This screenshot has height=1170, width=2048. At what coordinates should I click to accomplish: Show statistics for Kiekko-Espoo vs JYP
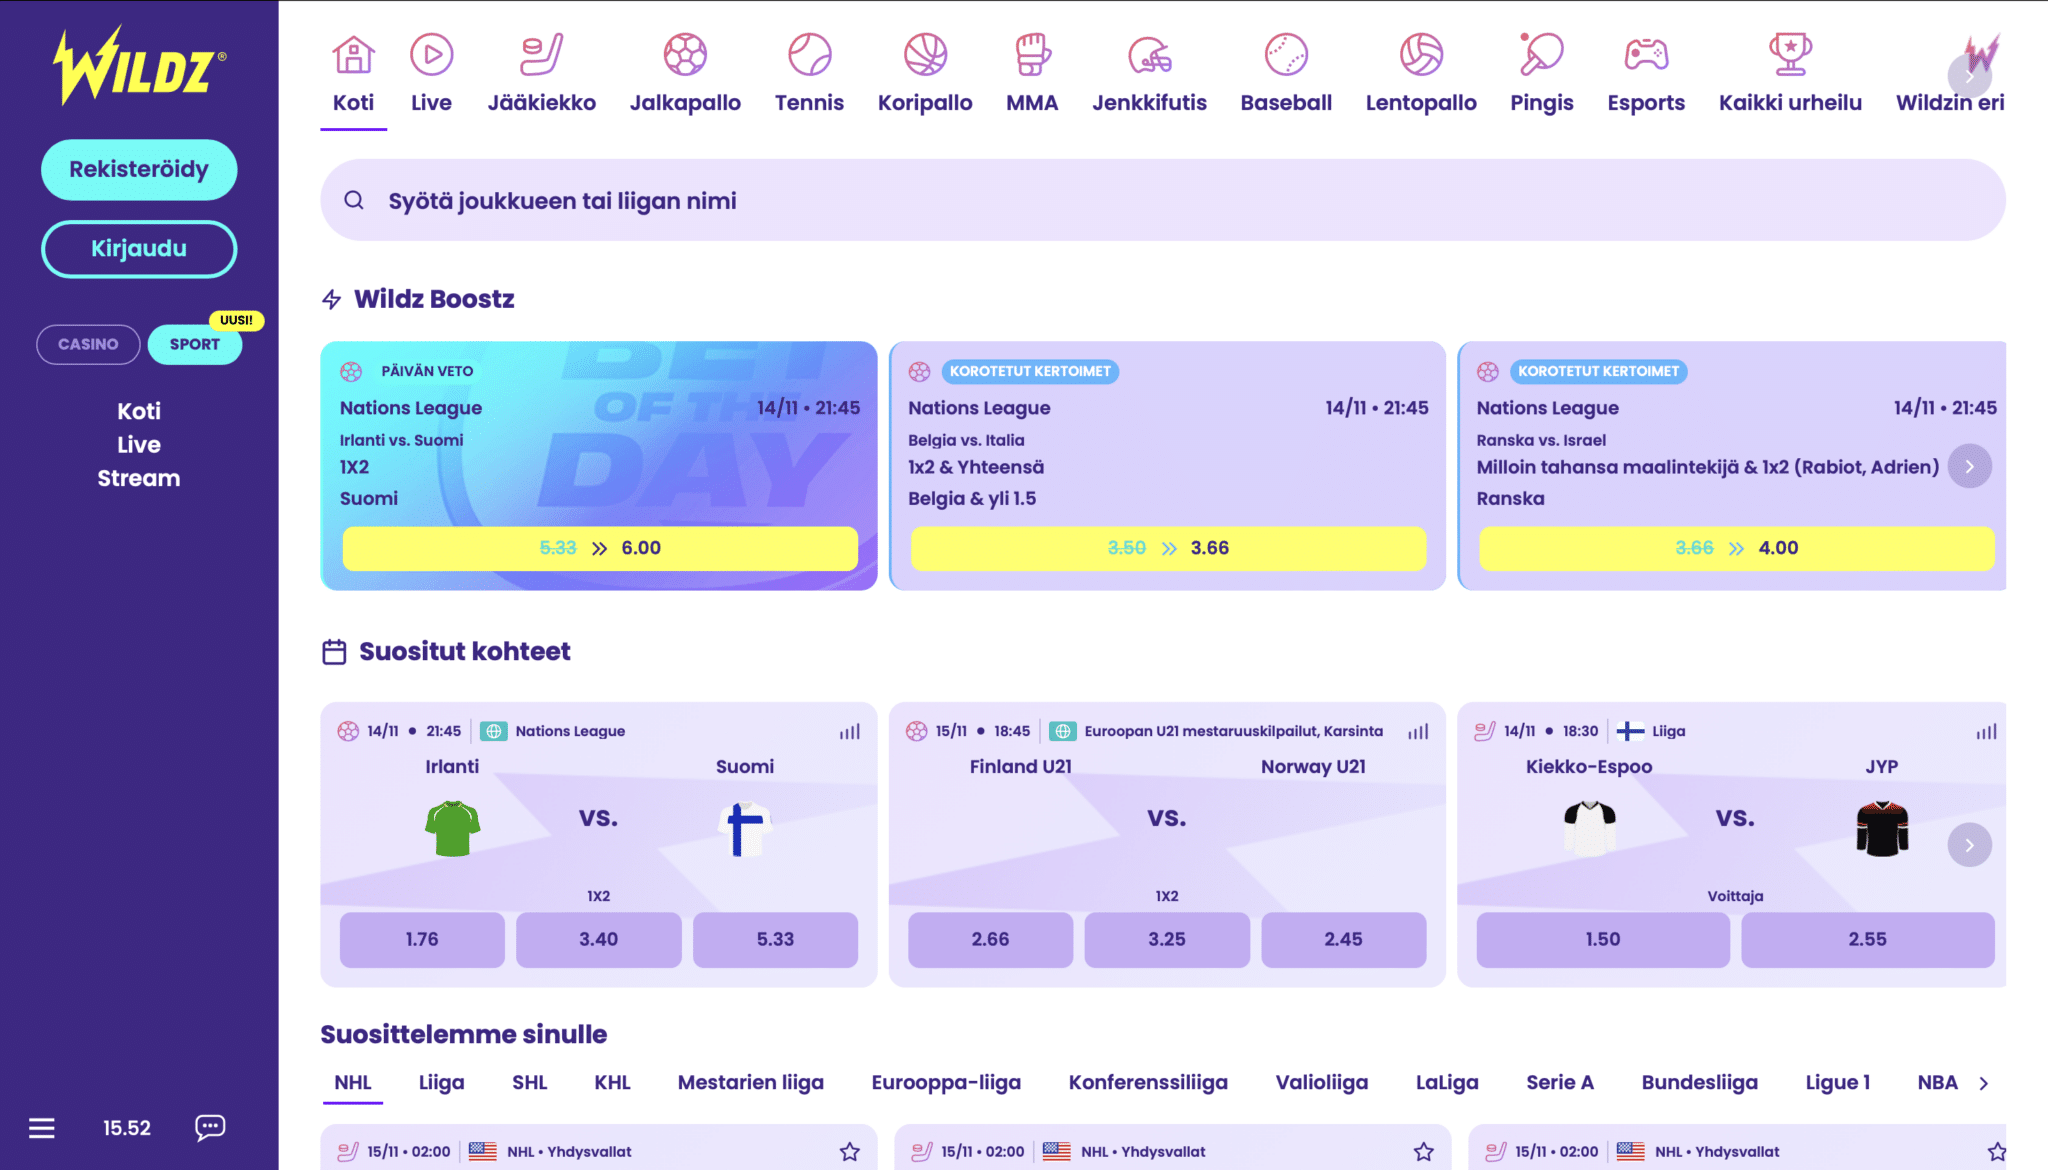[1986, 731]
